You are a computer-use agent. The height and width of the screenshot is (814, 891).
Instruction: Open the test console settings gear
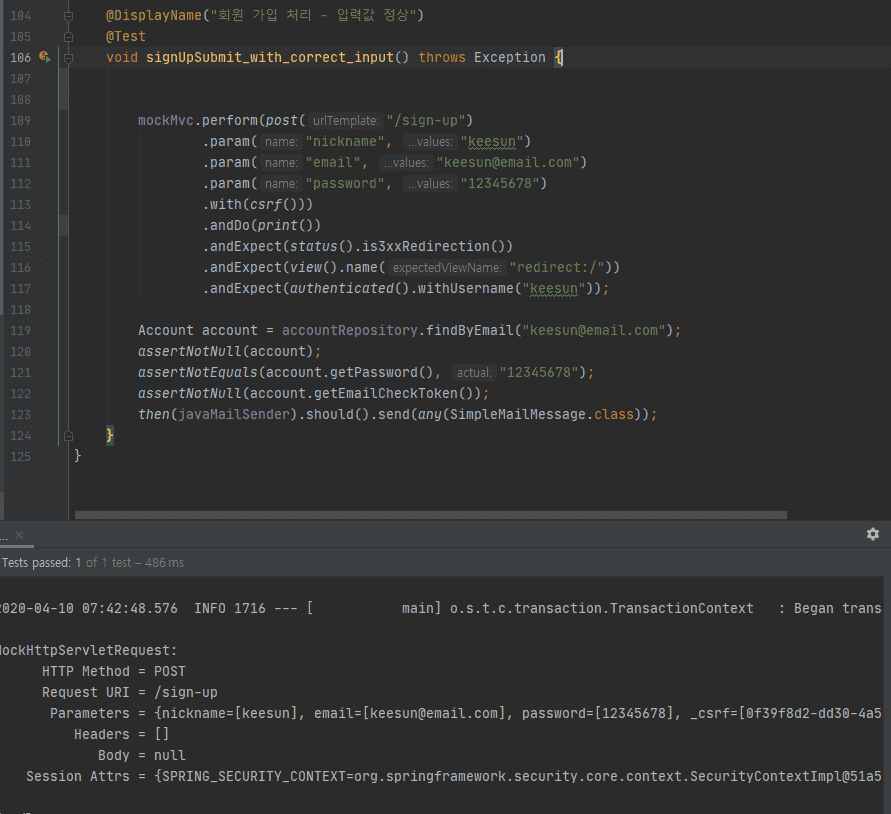click(873, 534)
